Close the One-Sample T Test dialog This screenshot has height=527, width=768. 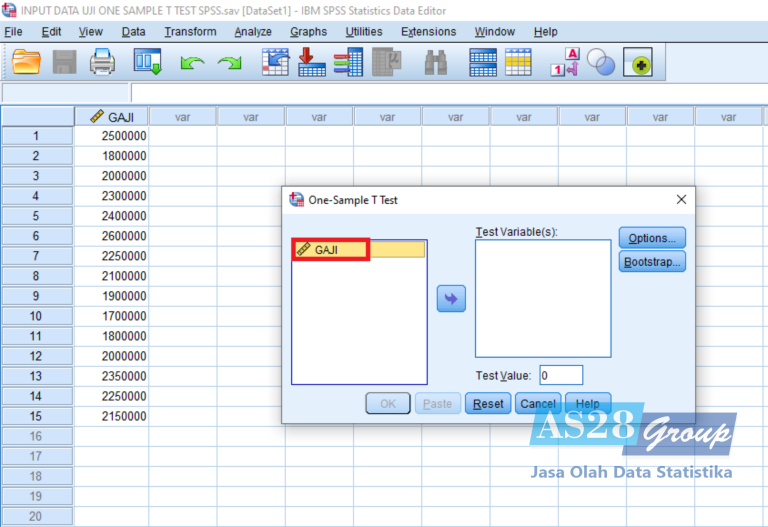coord(681,199)
